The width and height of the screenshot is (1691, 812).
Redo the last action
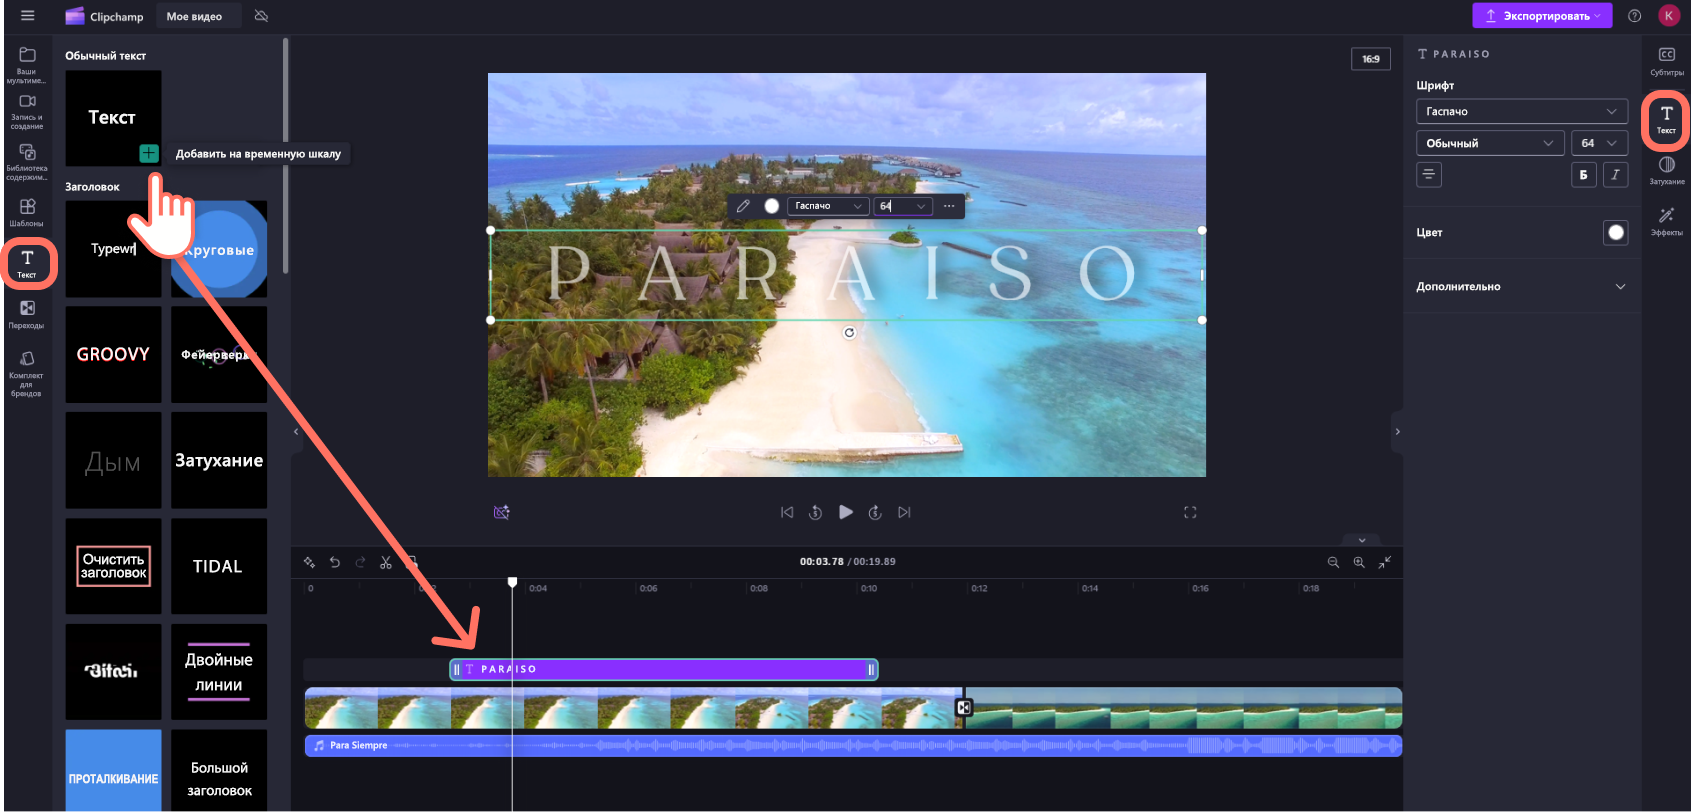click(360, 562)
